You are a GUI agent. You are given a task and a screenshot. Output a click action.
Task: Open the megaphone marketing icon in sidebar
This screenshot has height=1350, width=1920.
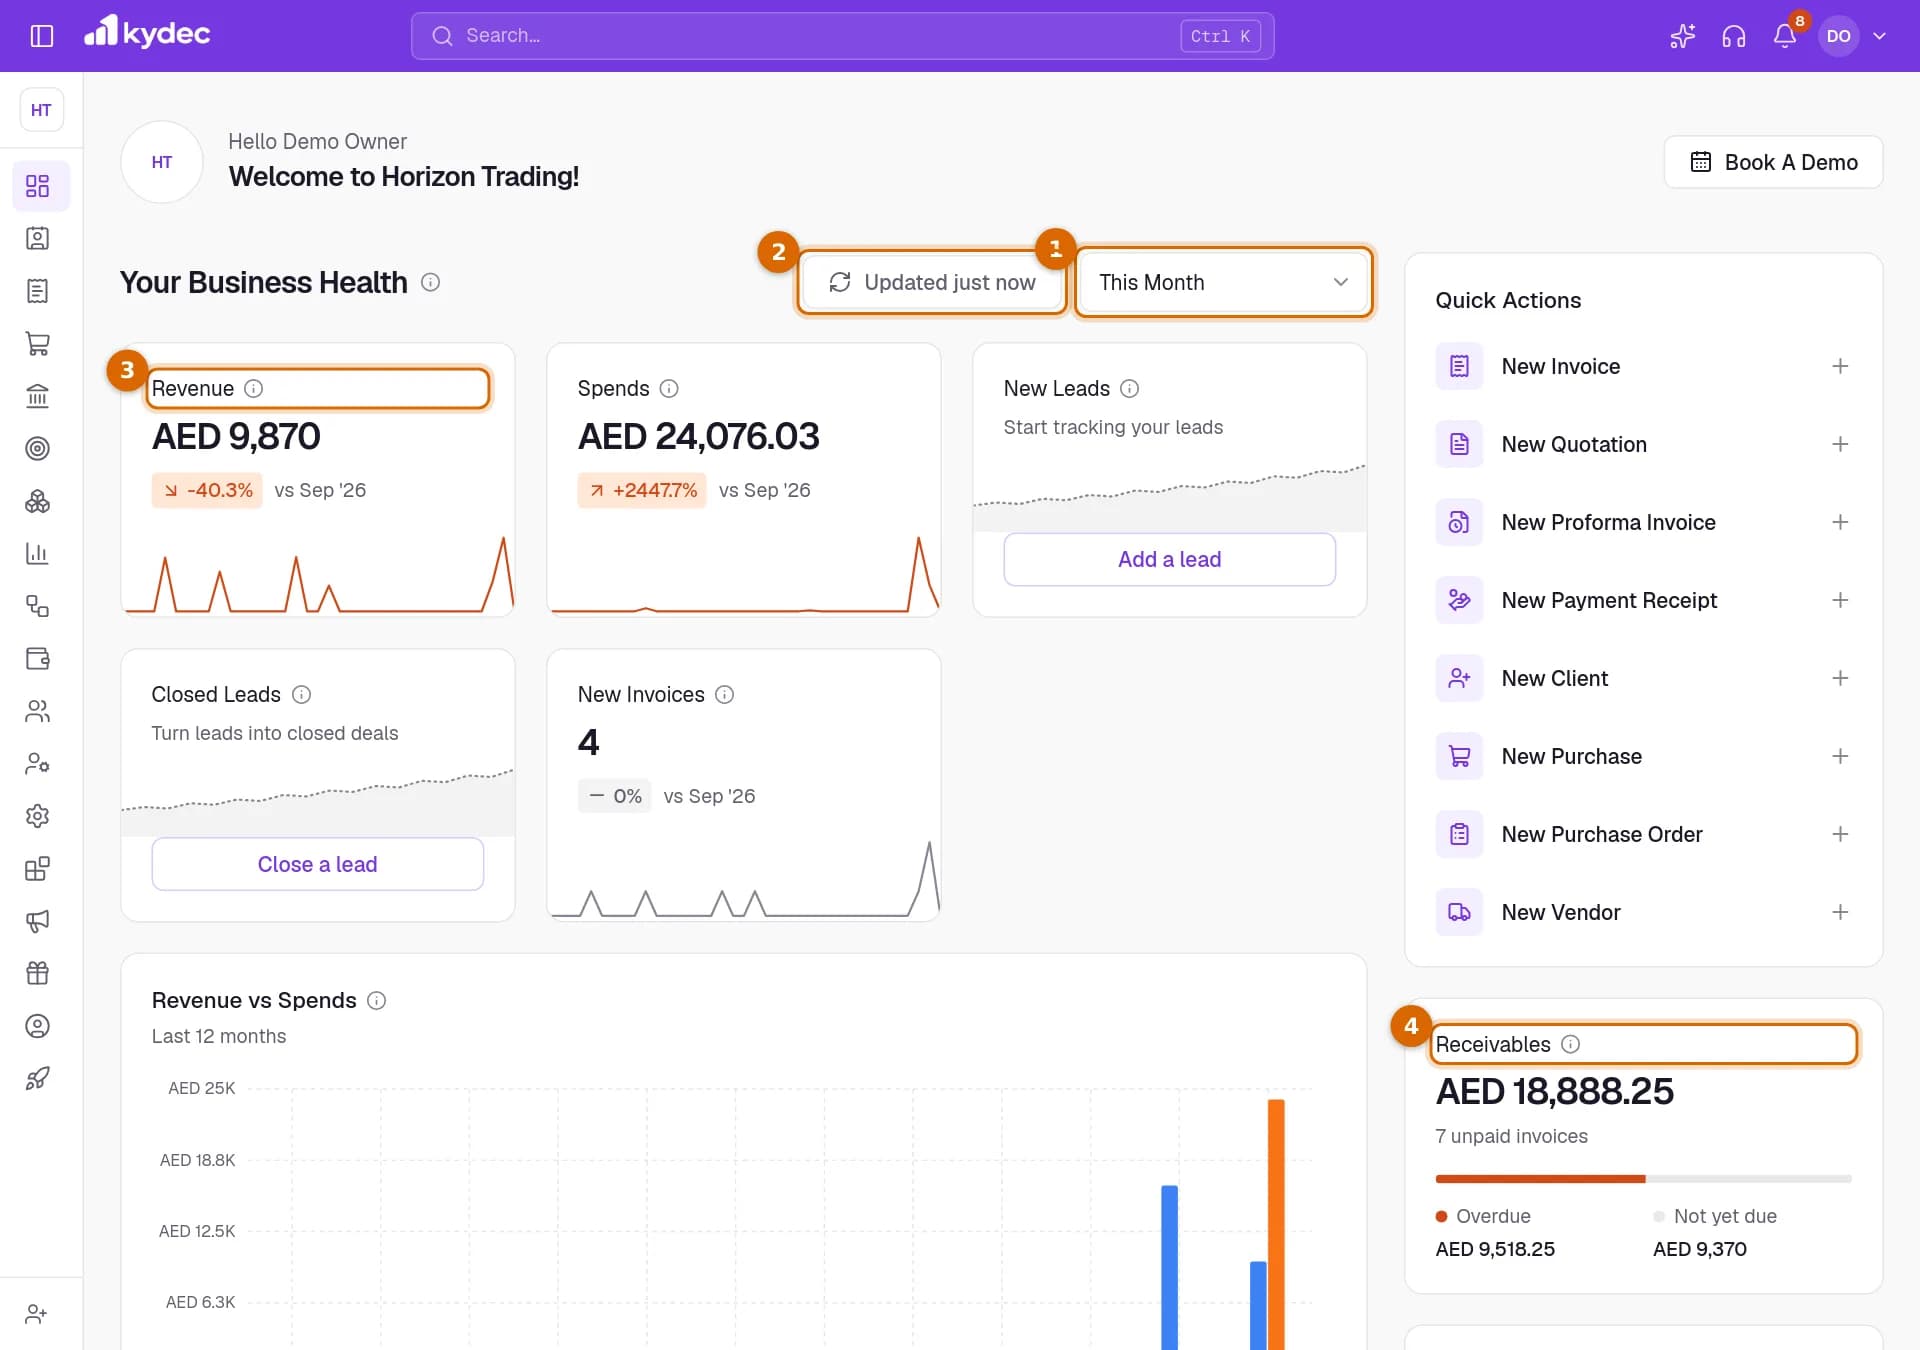click(x=38, y=921)
